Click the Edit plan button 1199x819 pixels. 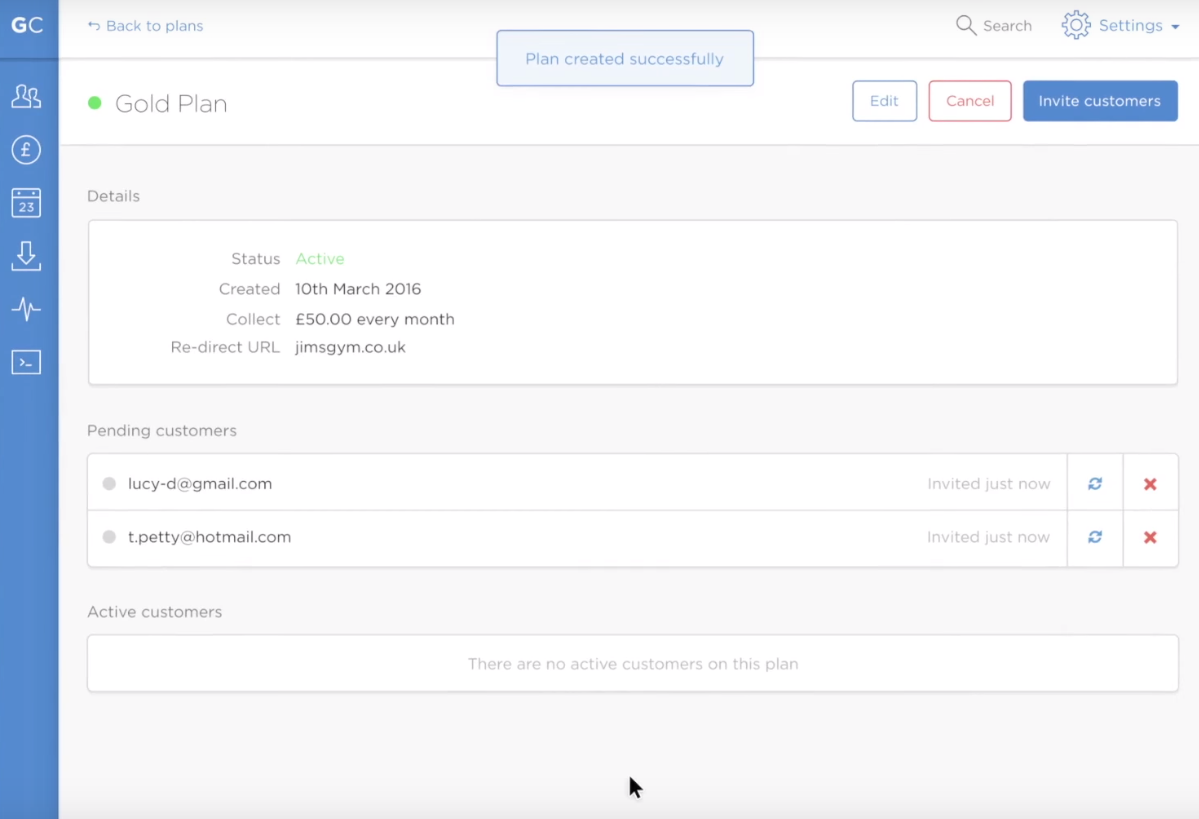(x=885, y=101)
